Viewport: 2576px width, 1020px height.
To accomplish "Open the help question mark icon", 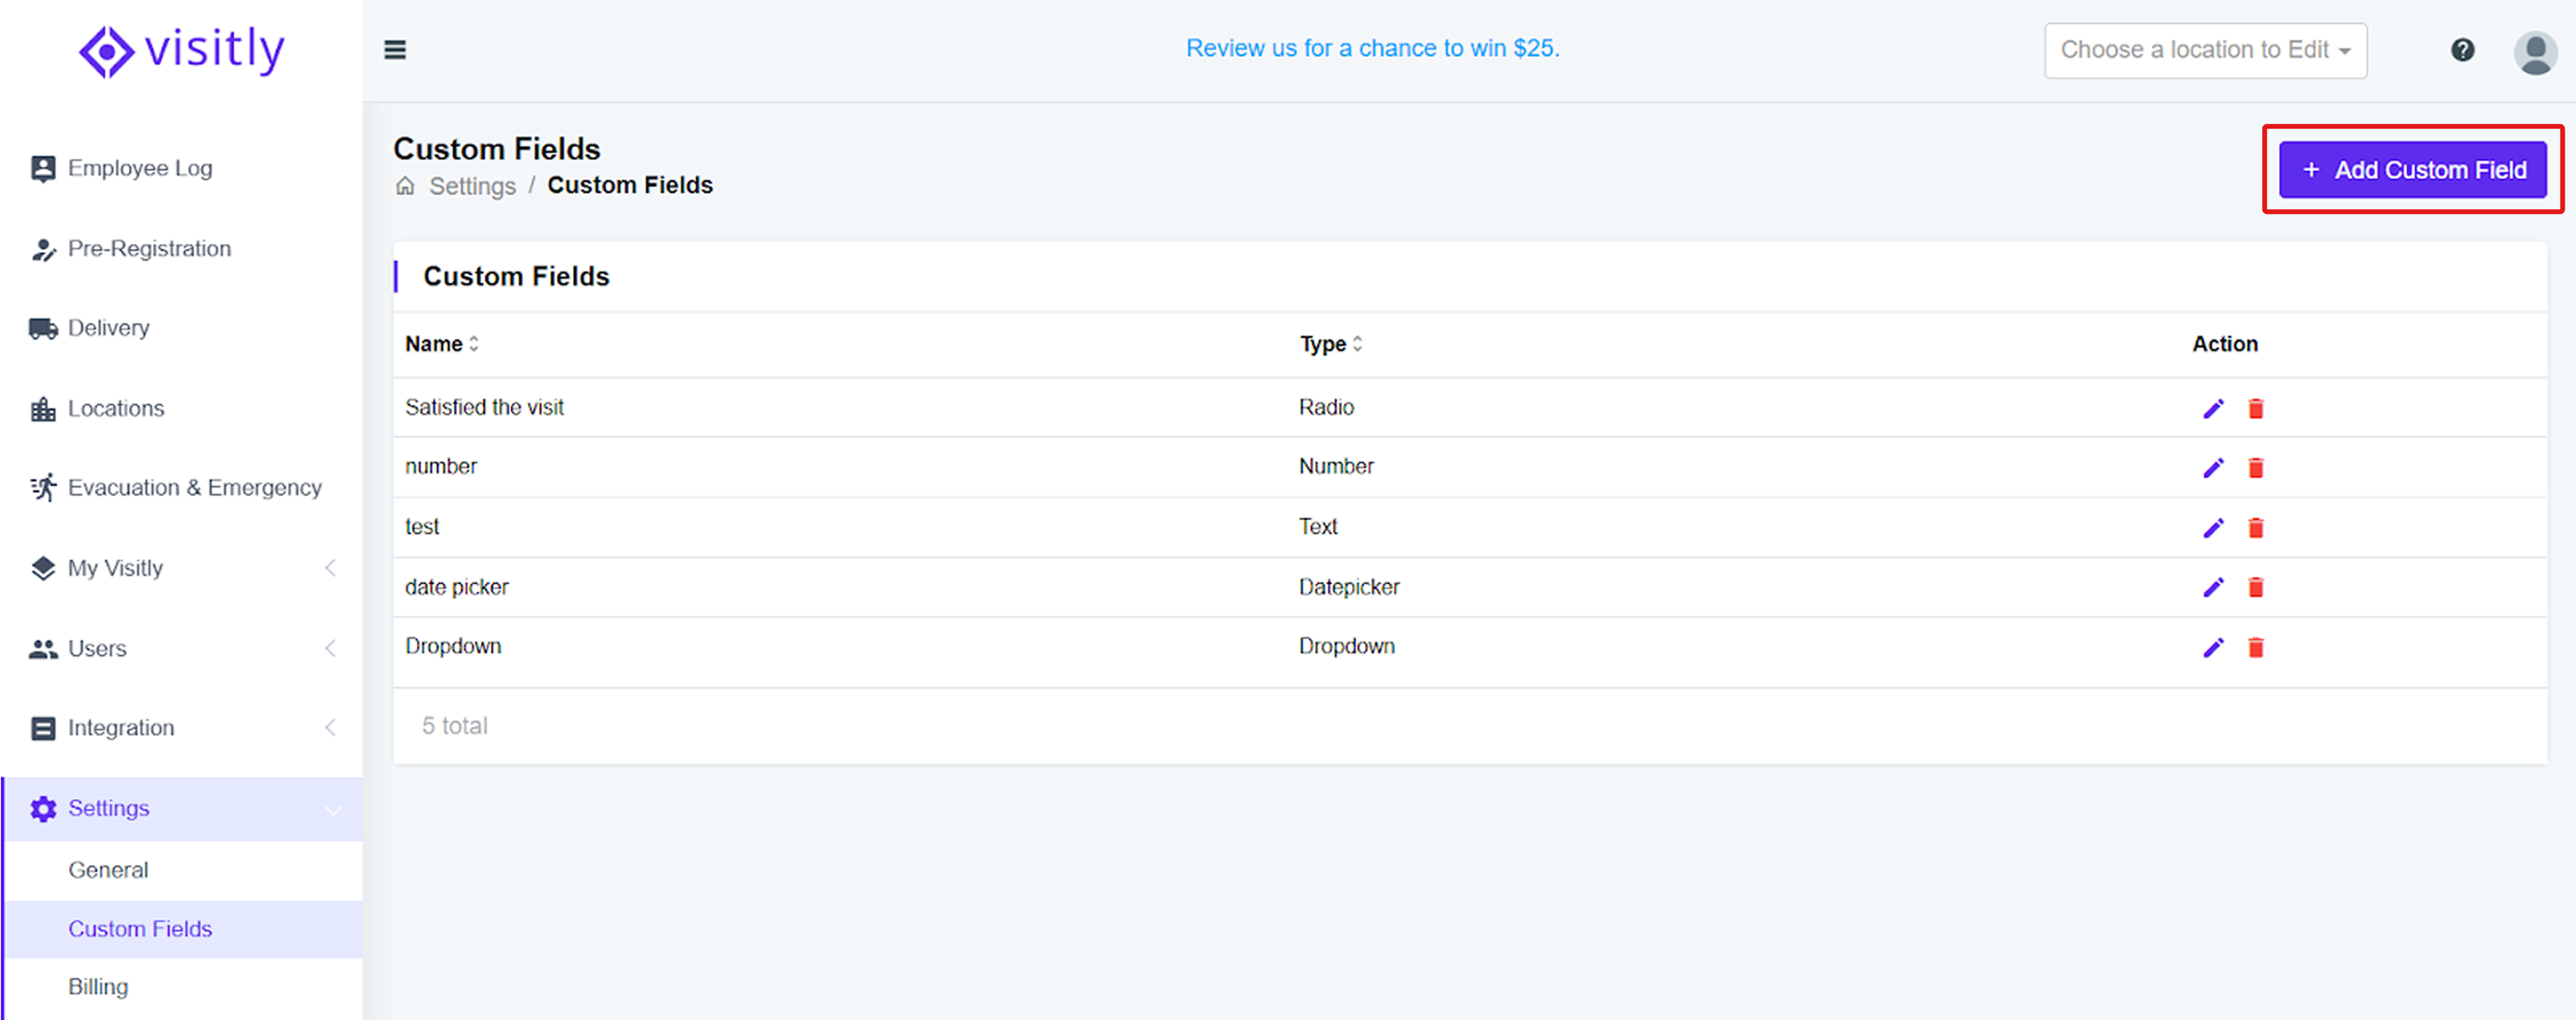I will (x=2462, y=50).
